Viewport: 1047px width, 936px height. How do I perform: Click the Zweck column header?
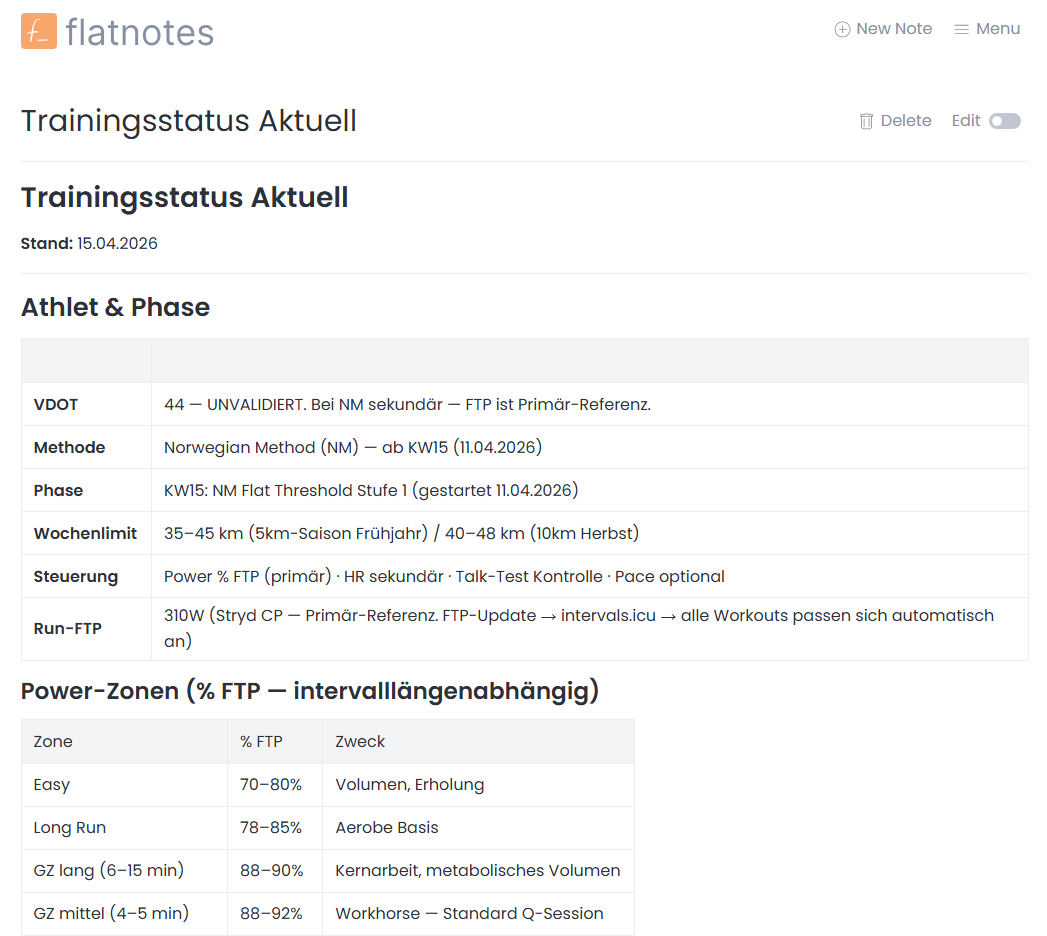click(360, 742)
